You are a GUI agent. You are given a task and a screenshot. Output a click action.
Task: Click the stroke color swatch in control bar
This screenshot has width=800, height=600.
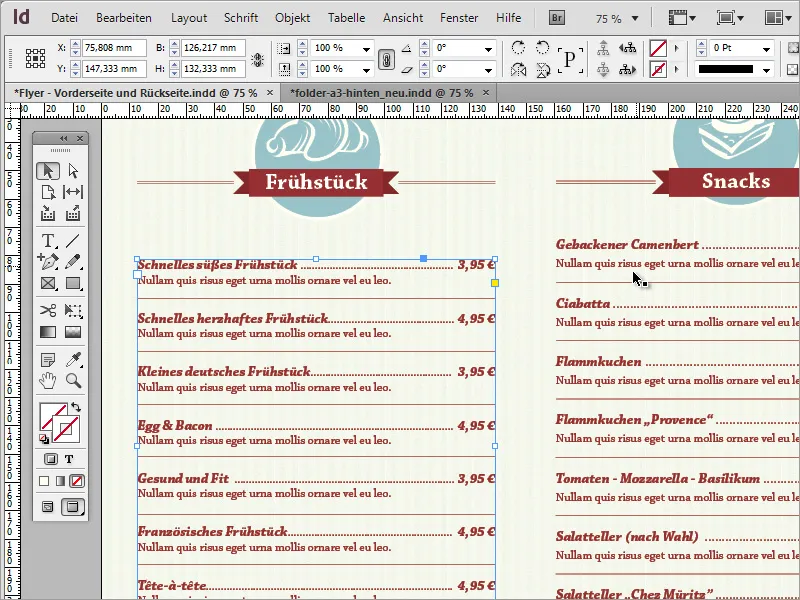(x=658, y=69)
